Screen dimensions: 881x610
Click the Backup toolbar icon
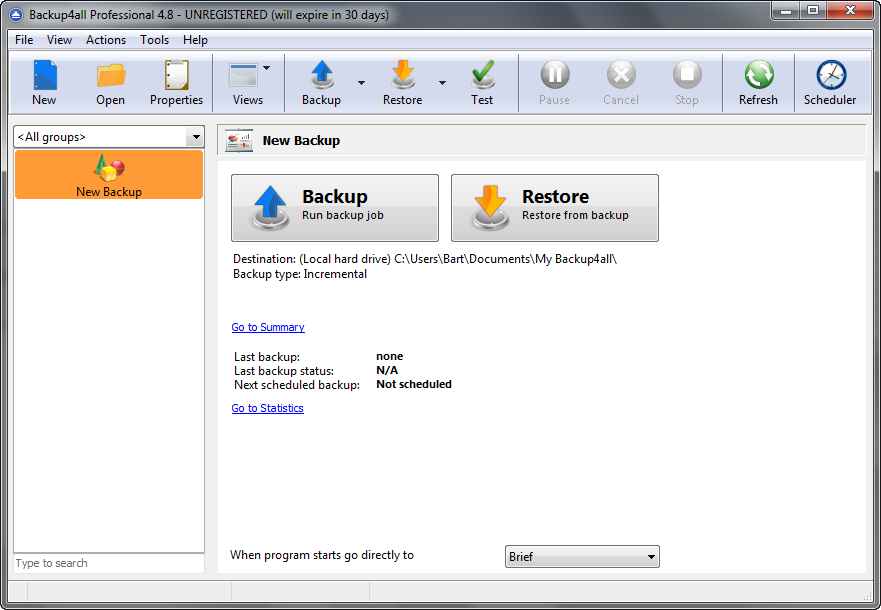(322, 83)
